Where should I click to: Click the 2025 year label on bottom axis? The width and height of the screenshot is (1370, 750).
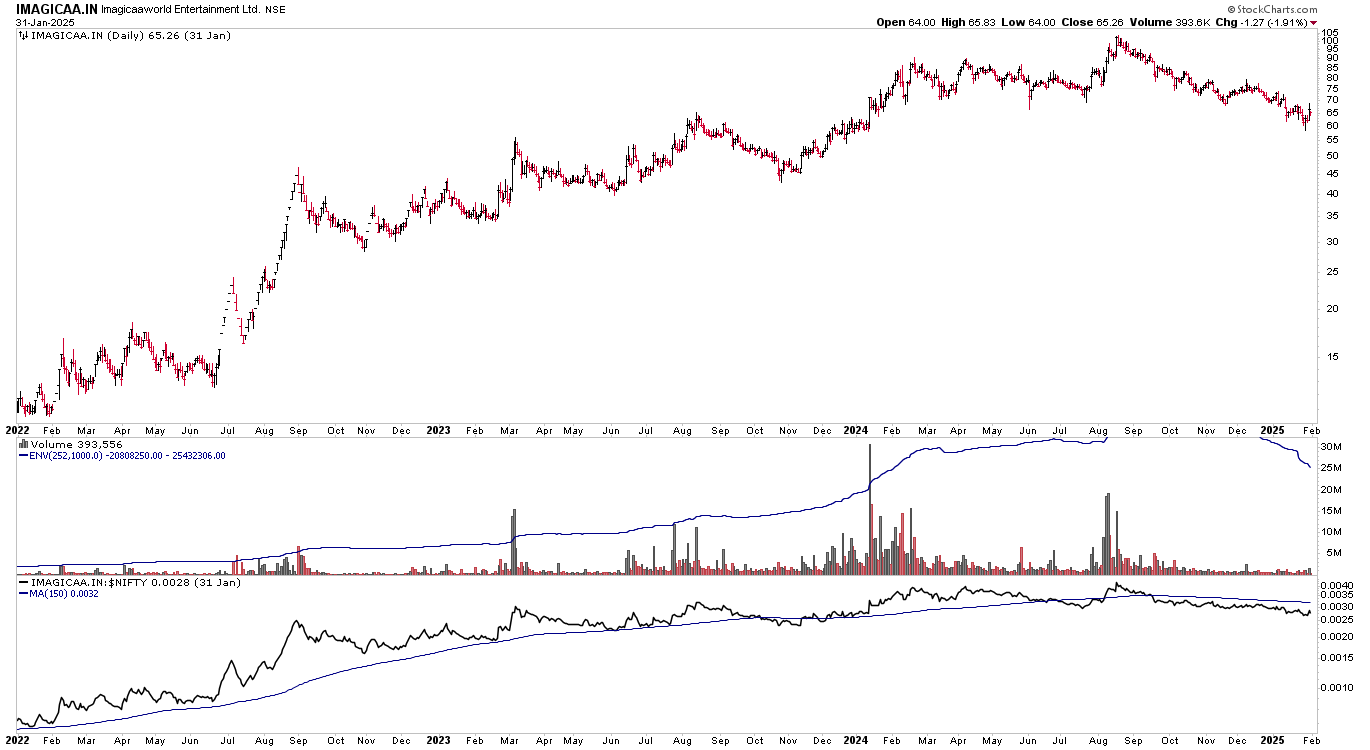[x=1272, y=741]
